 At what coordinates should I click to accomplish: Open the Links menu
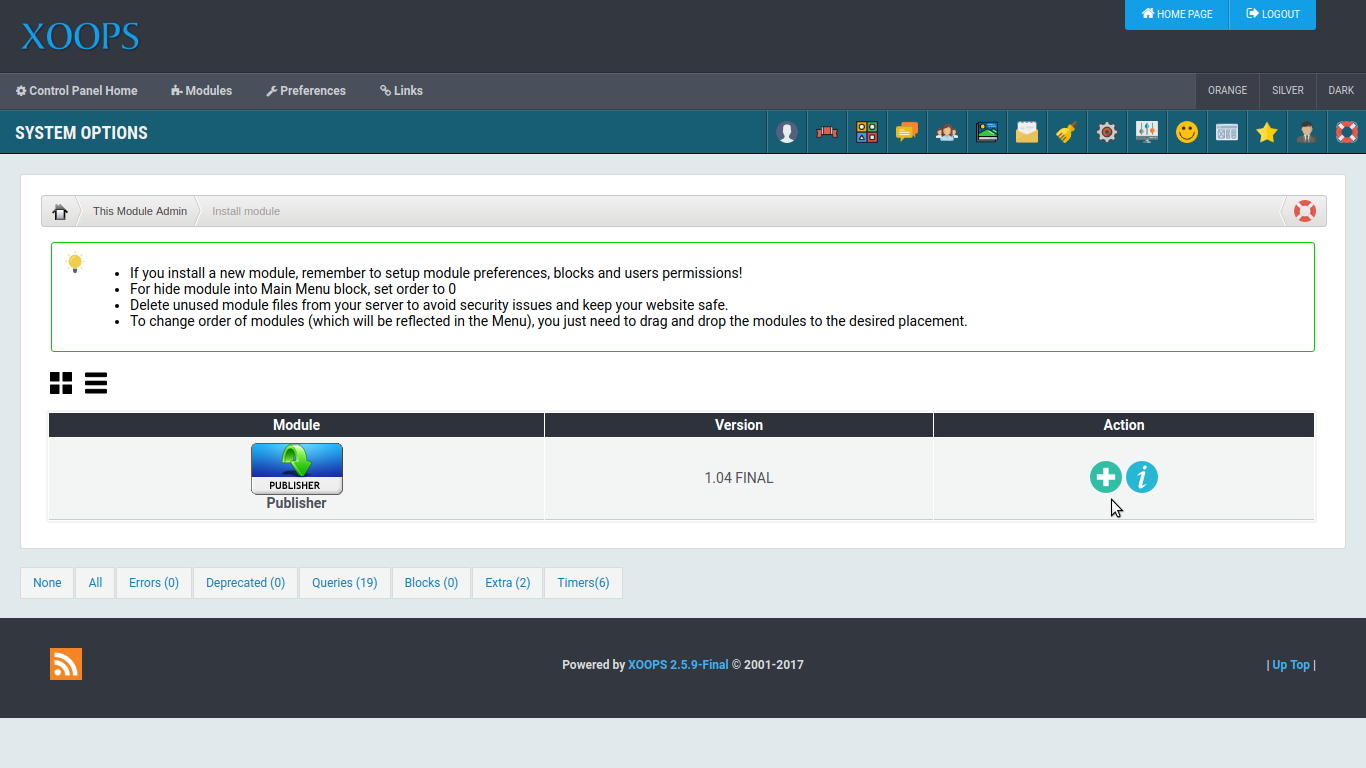click(401, 90)
